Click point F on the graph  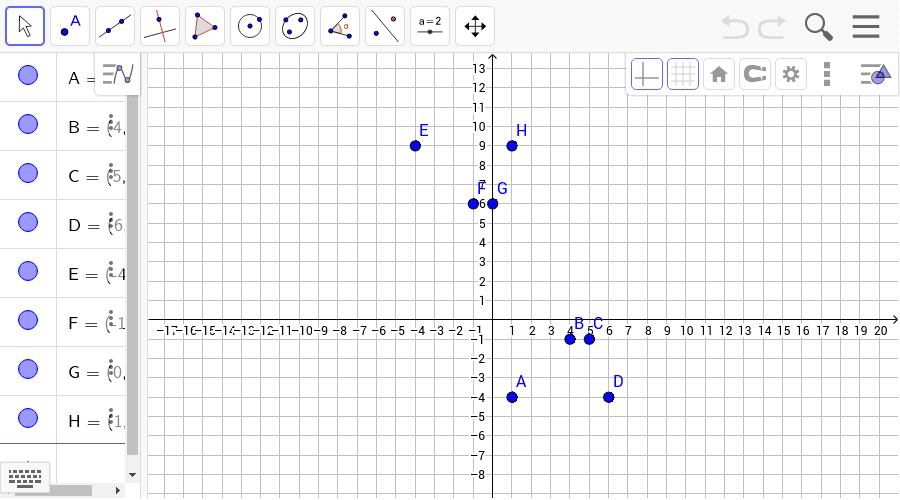[474, 204]
